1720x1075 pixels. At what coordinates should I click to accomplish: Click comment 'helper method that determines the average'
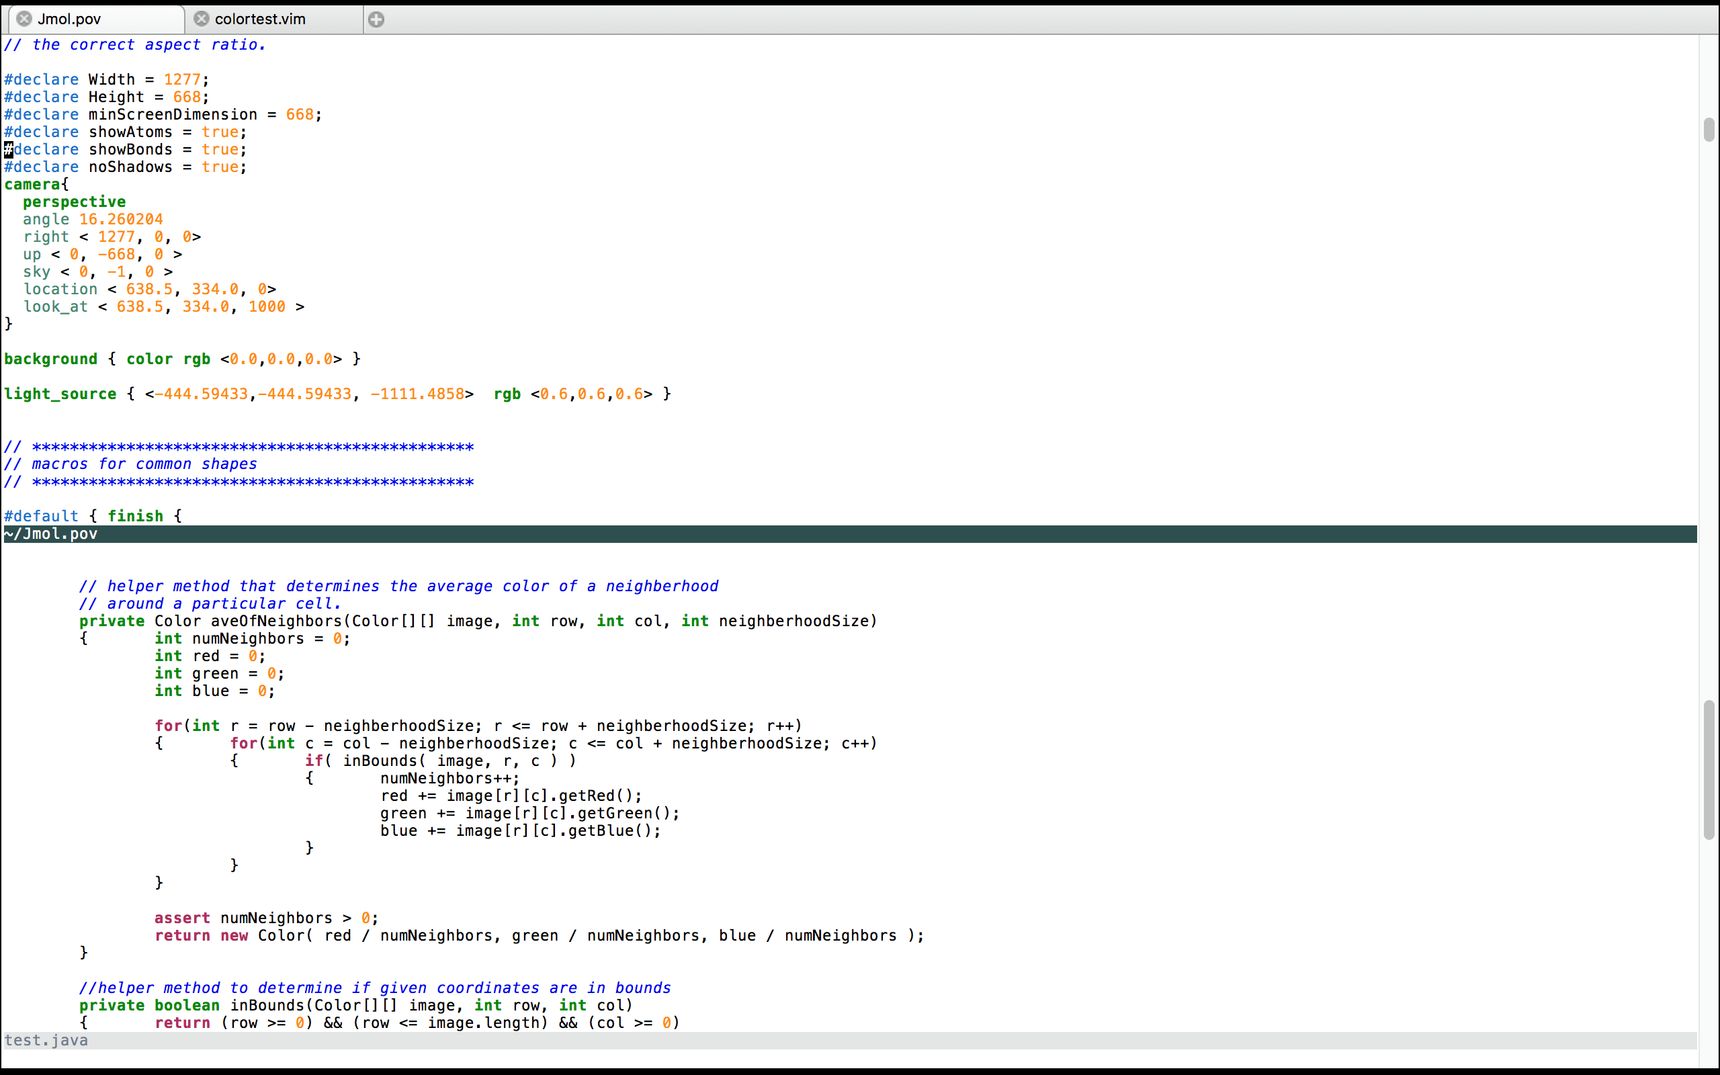399,586
